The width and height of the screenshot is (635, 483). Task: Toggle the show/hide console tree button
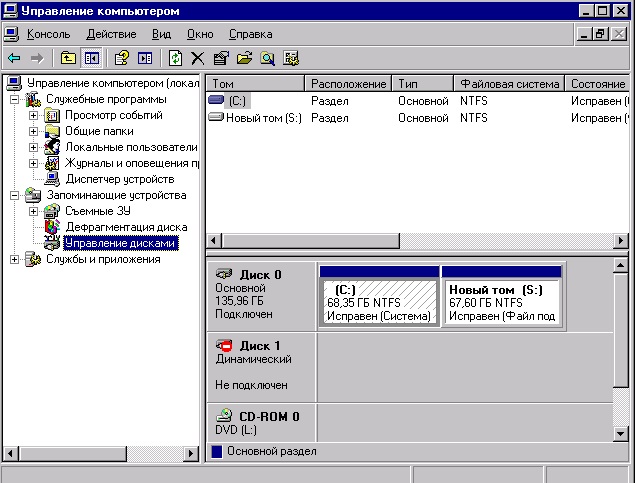tap(91, 58)
